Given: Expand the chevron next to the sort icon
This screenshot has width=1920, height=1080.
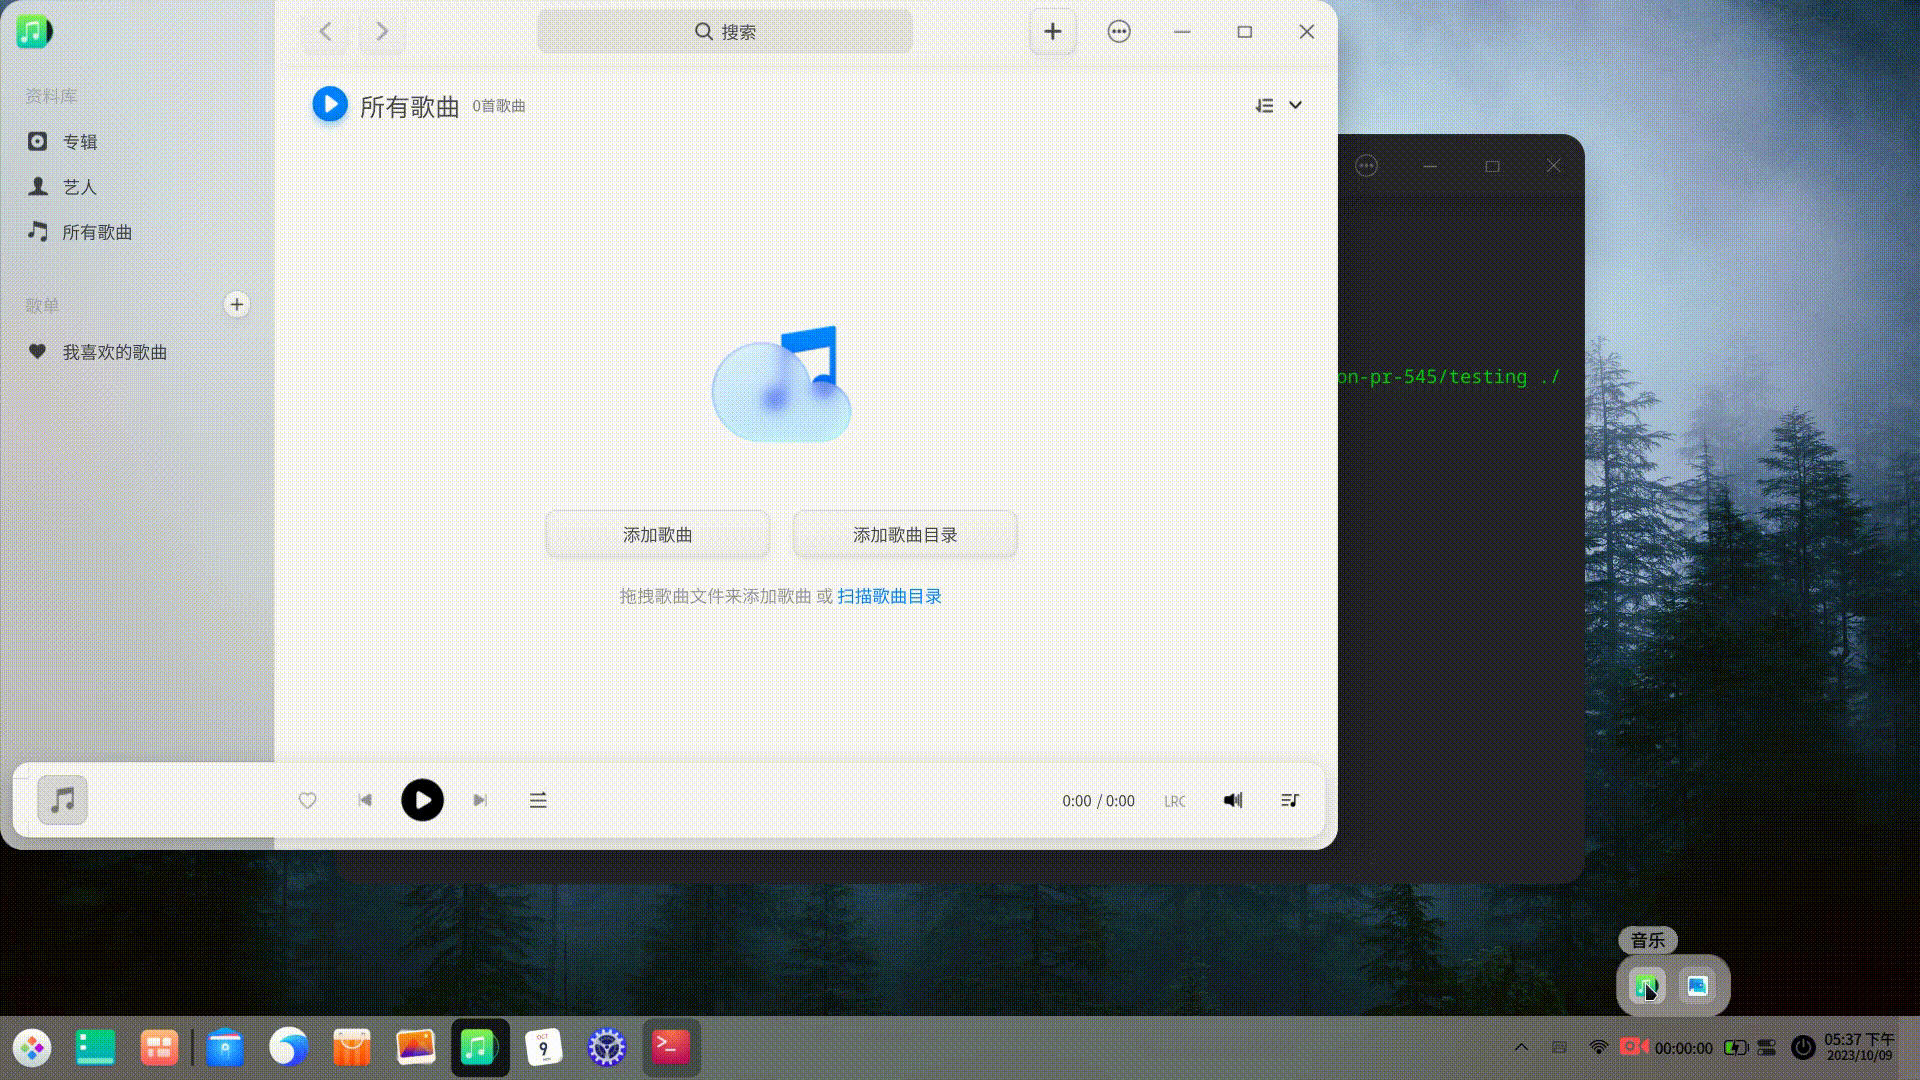Looking at the screenshot, I should click(x=1296, y=105).
